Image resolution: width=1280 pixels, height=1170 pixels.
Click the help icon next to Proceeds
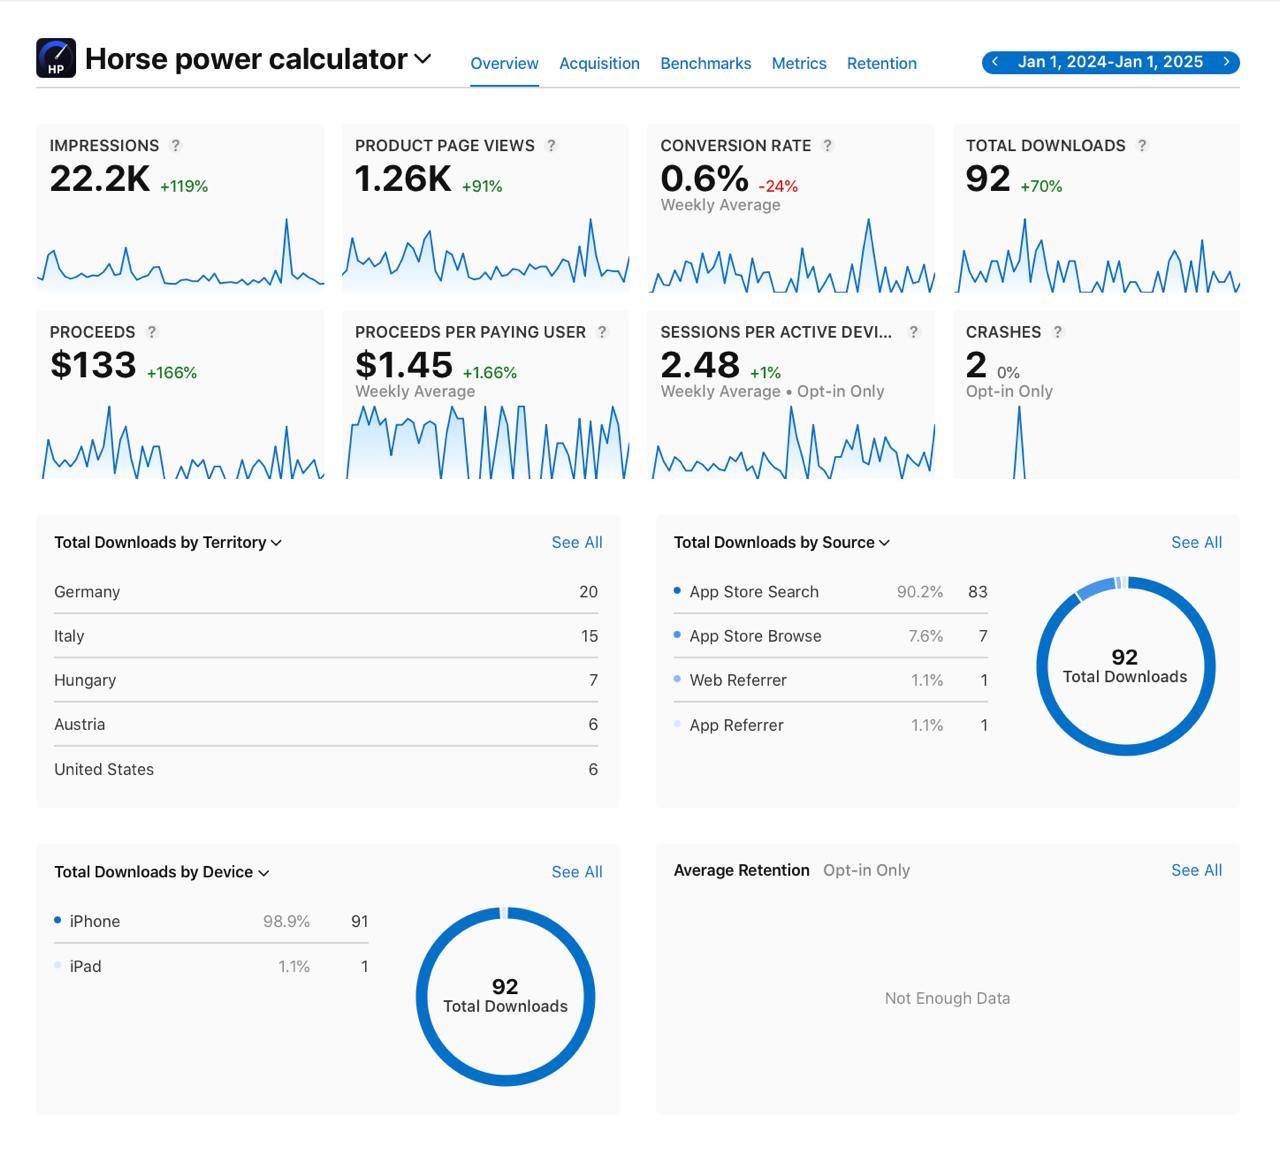coord(152,332)
